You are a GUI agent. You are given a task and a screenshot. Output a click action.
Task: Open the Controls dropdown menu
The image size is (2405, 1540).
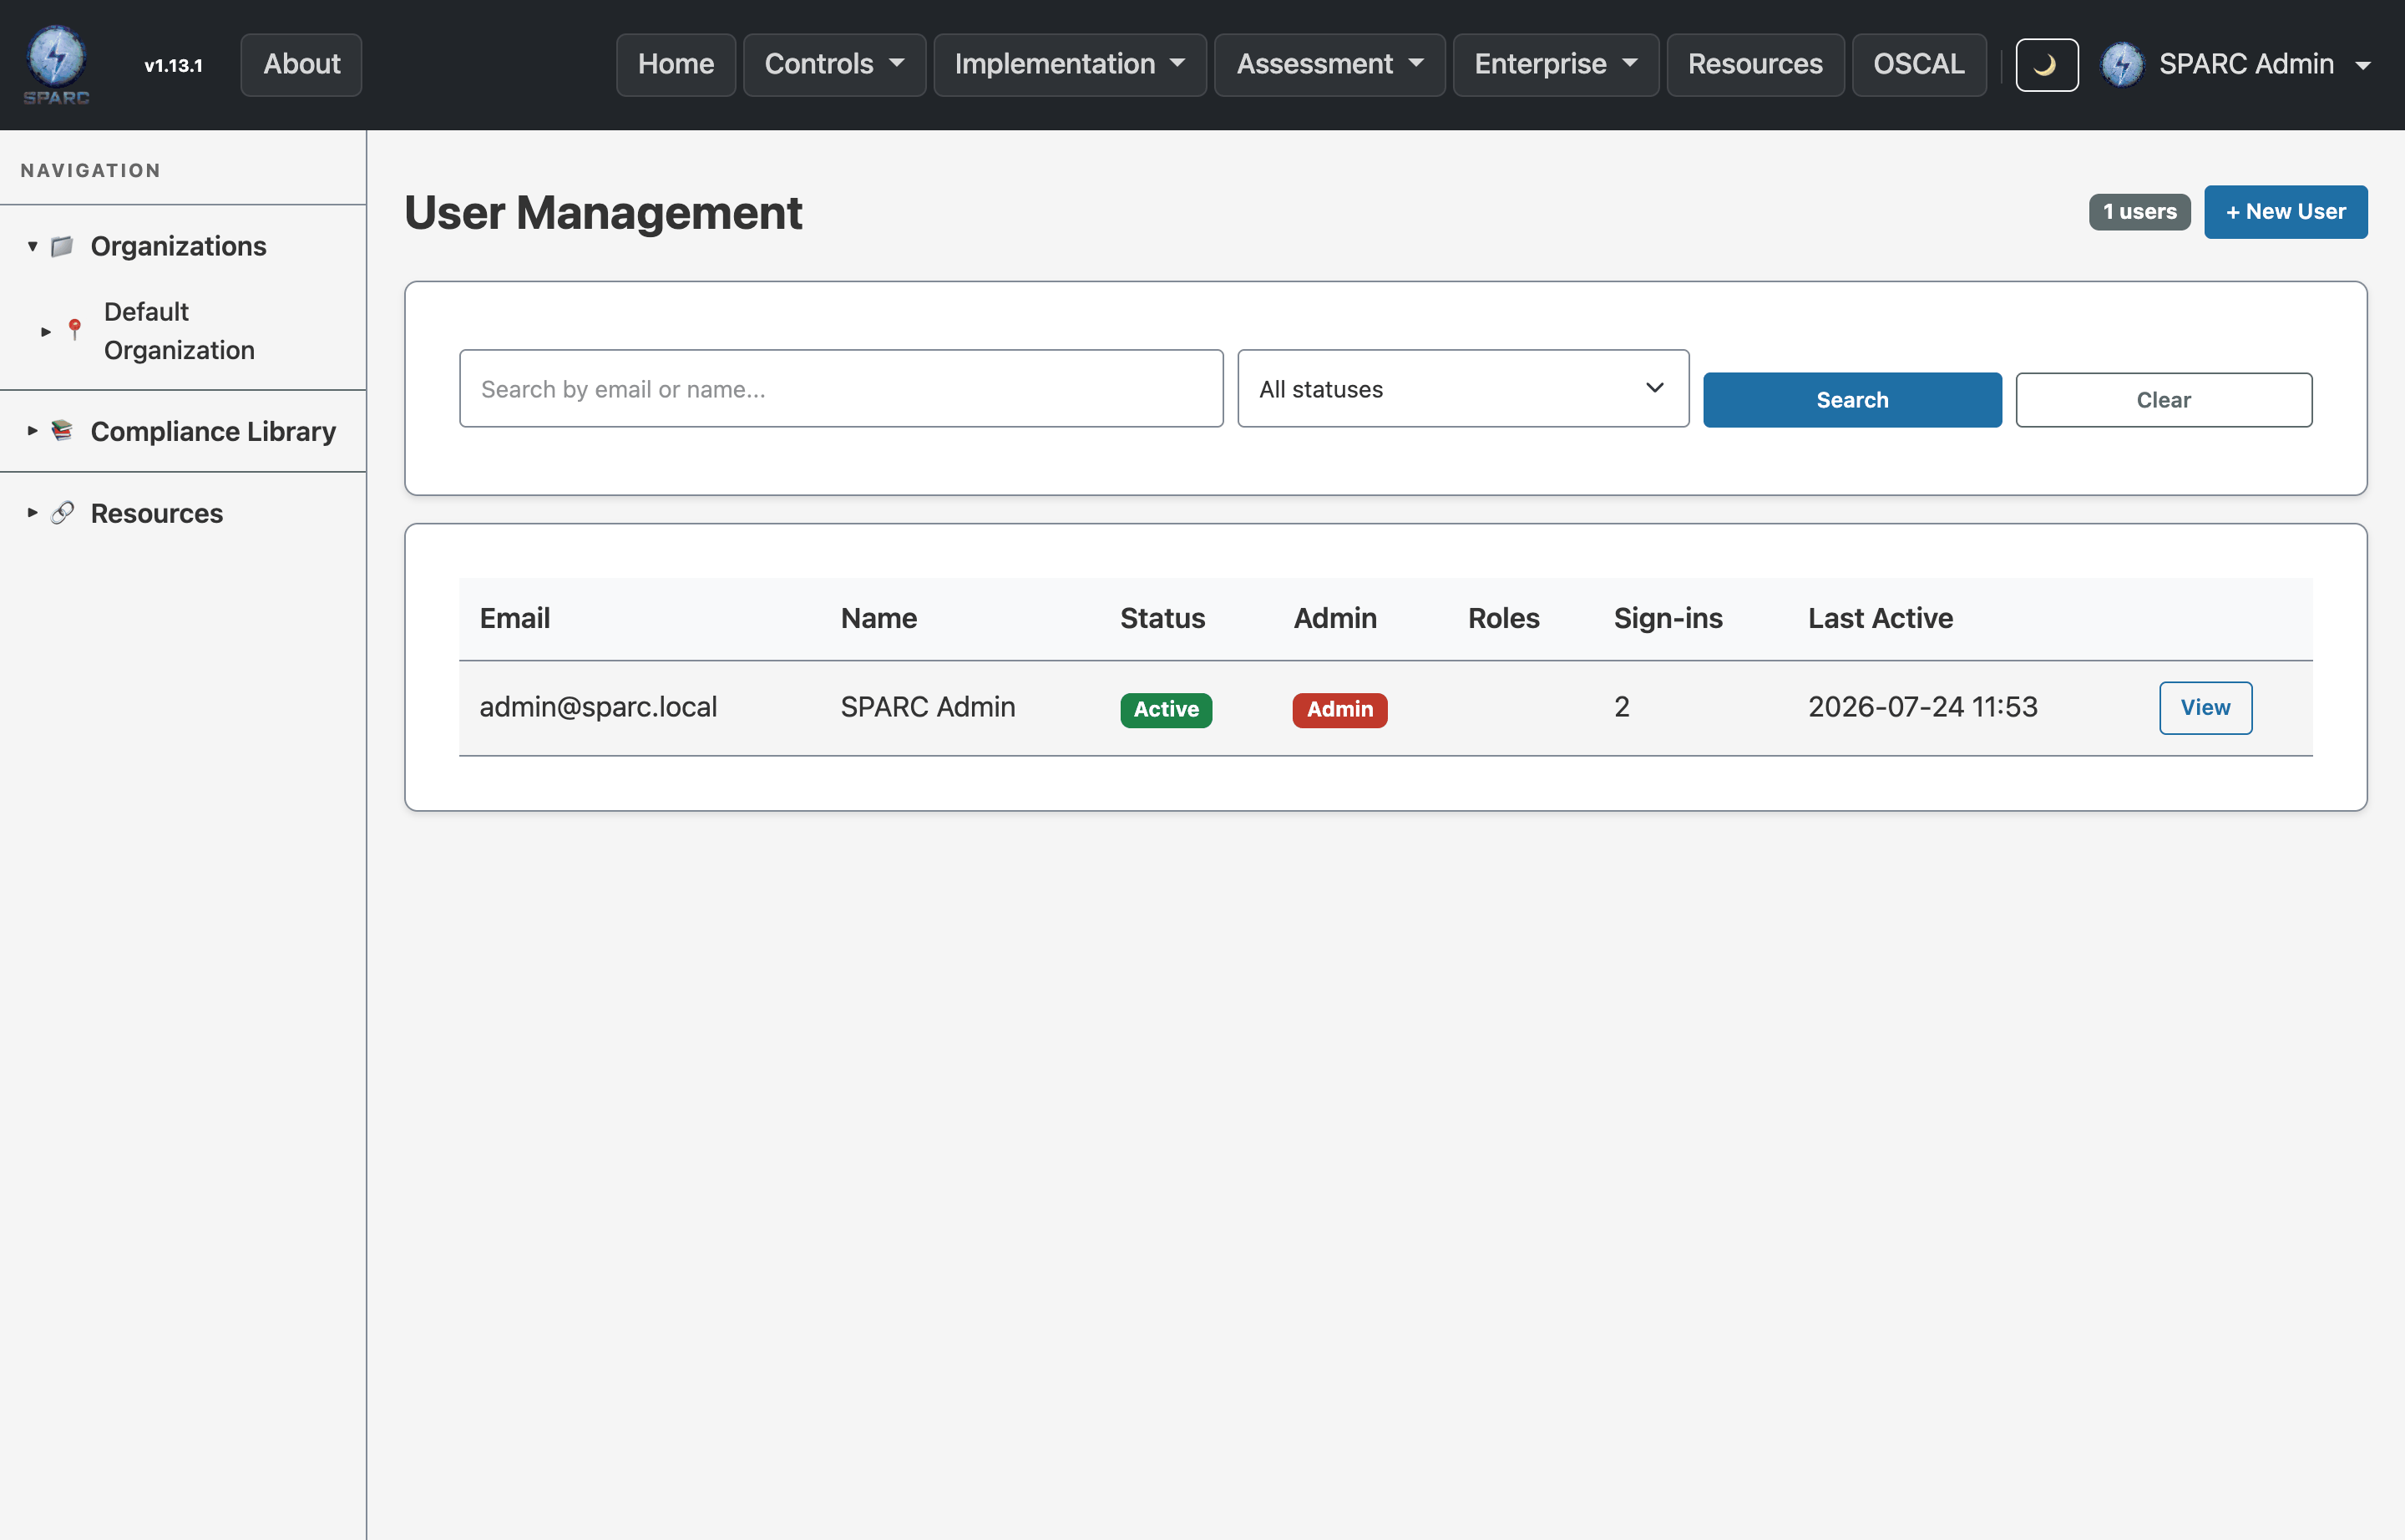(x=834, y=65)
